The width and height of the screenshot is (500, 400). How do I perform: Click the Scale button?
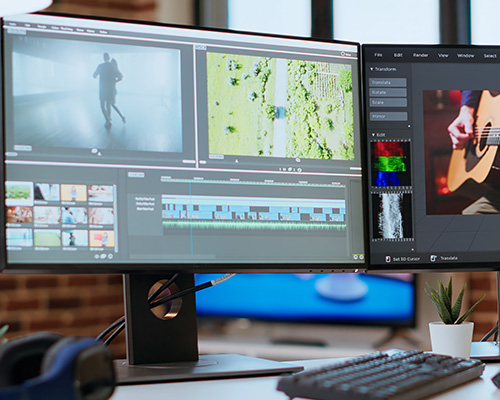[388, 102]
